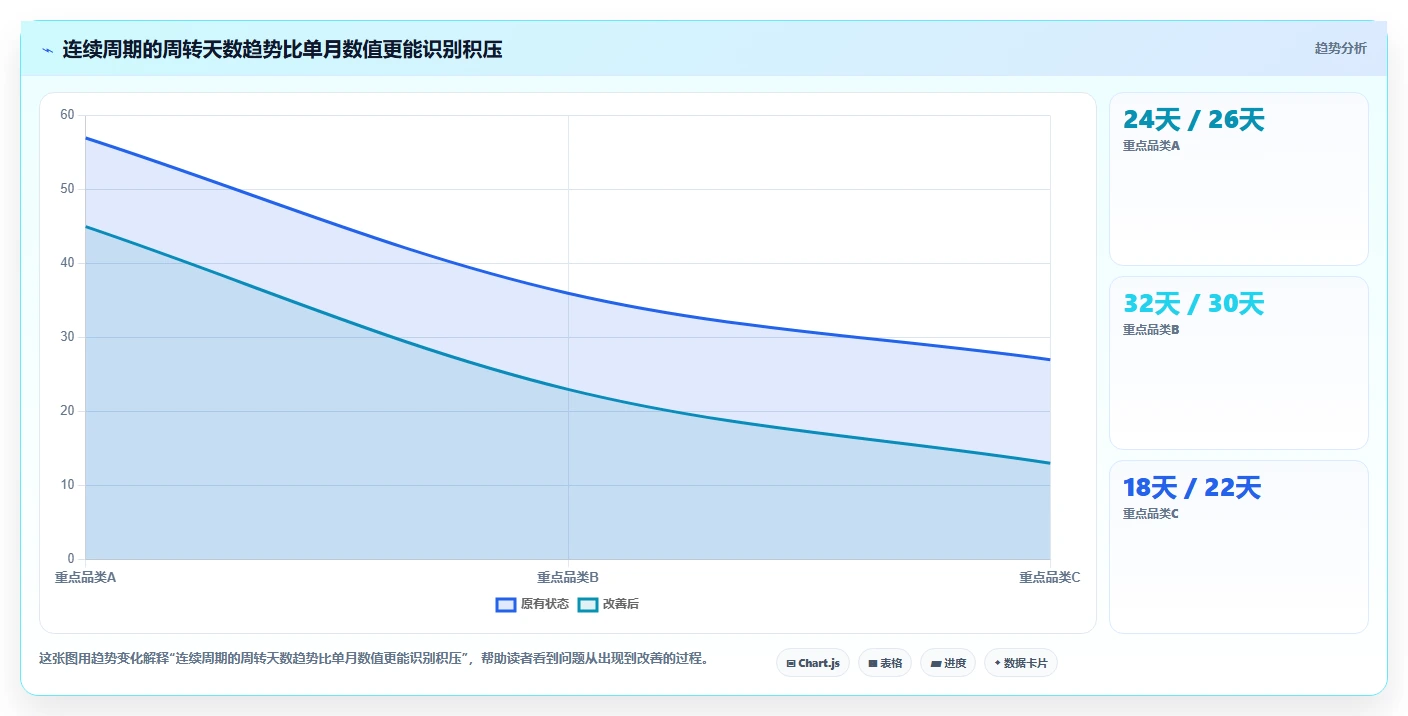Click the 原有状态 legend label
Viewport: 1408px width, 716px height.
545,604
